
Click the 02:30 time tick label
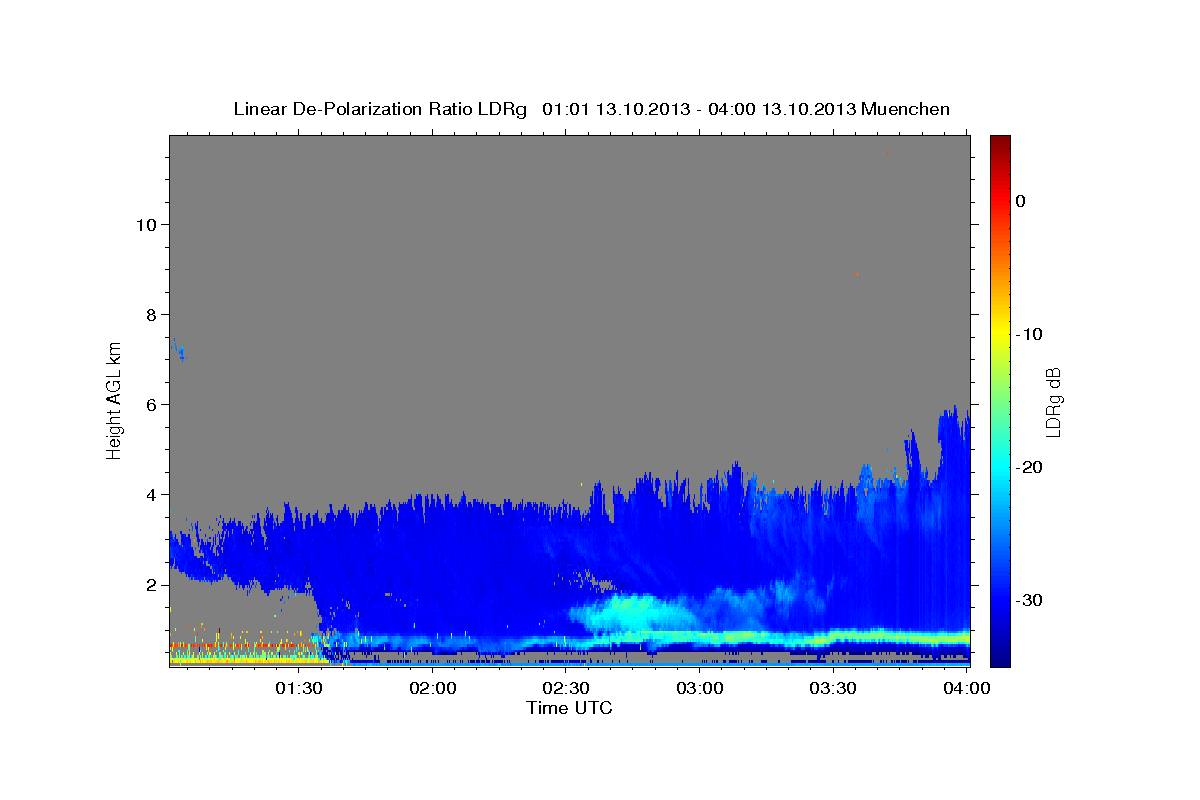[566, 688]
